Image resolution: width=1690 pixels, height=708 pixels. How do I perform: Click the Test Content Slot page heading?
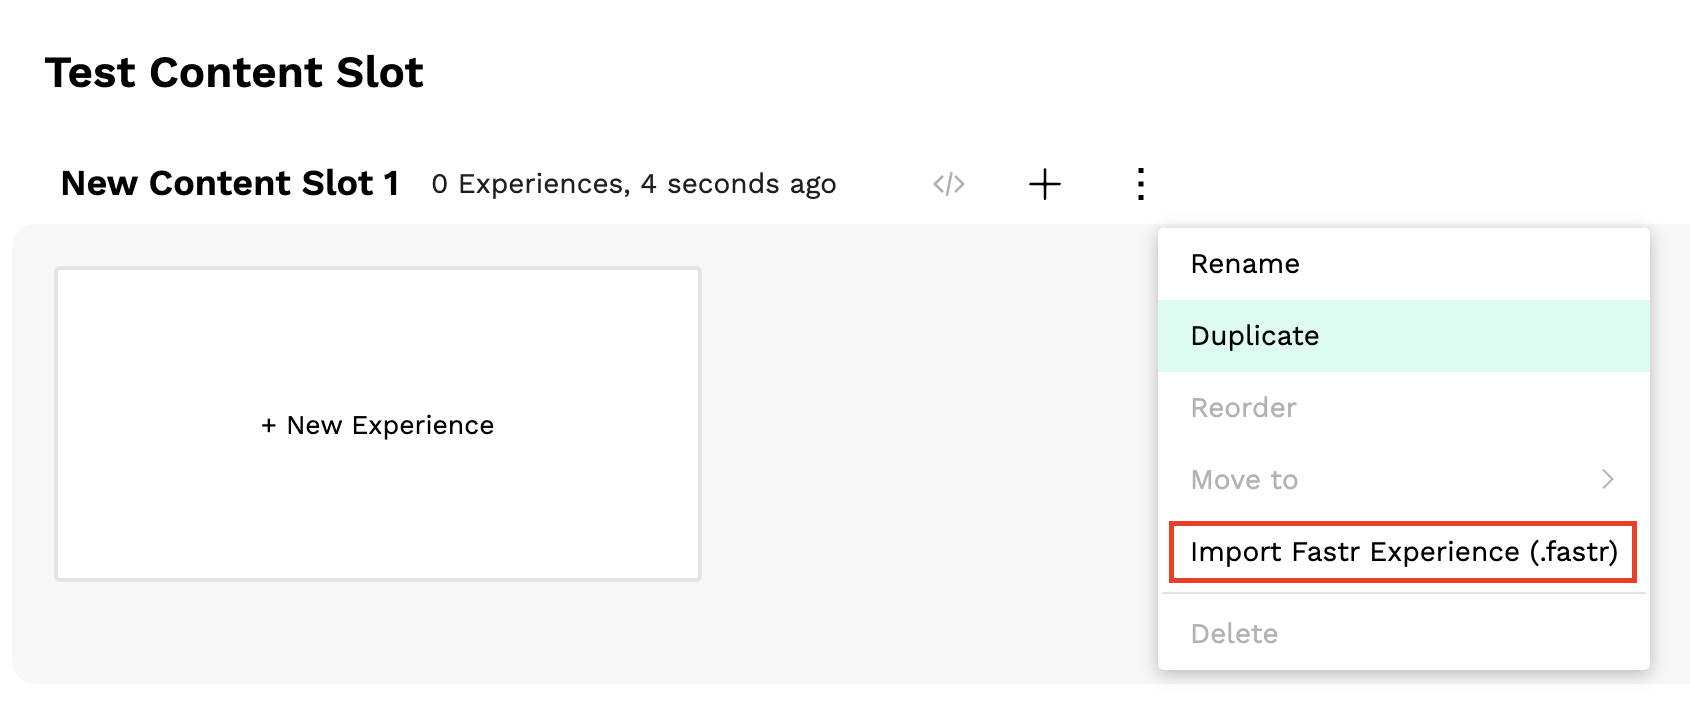click(234, 73)
